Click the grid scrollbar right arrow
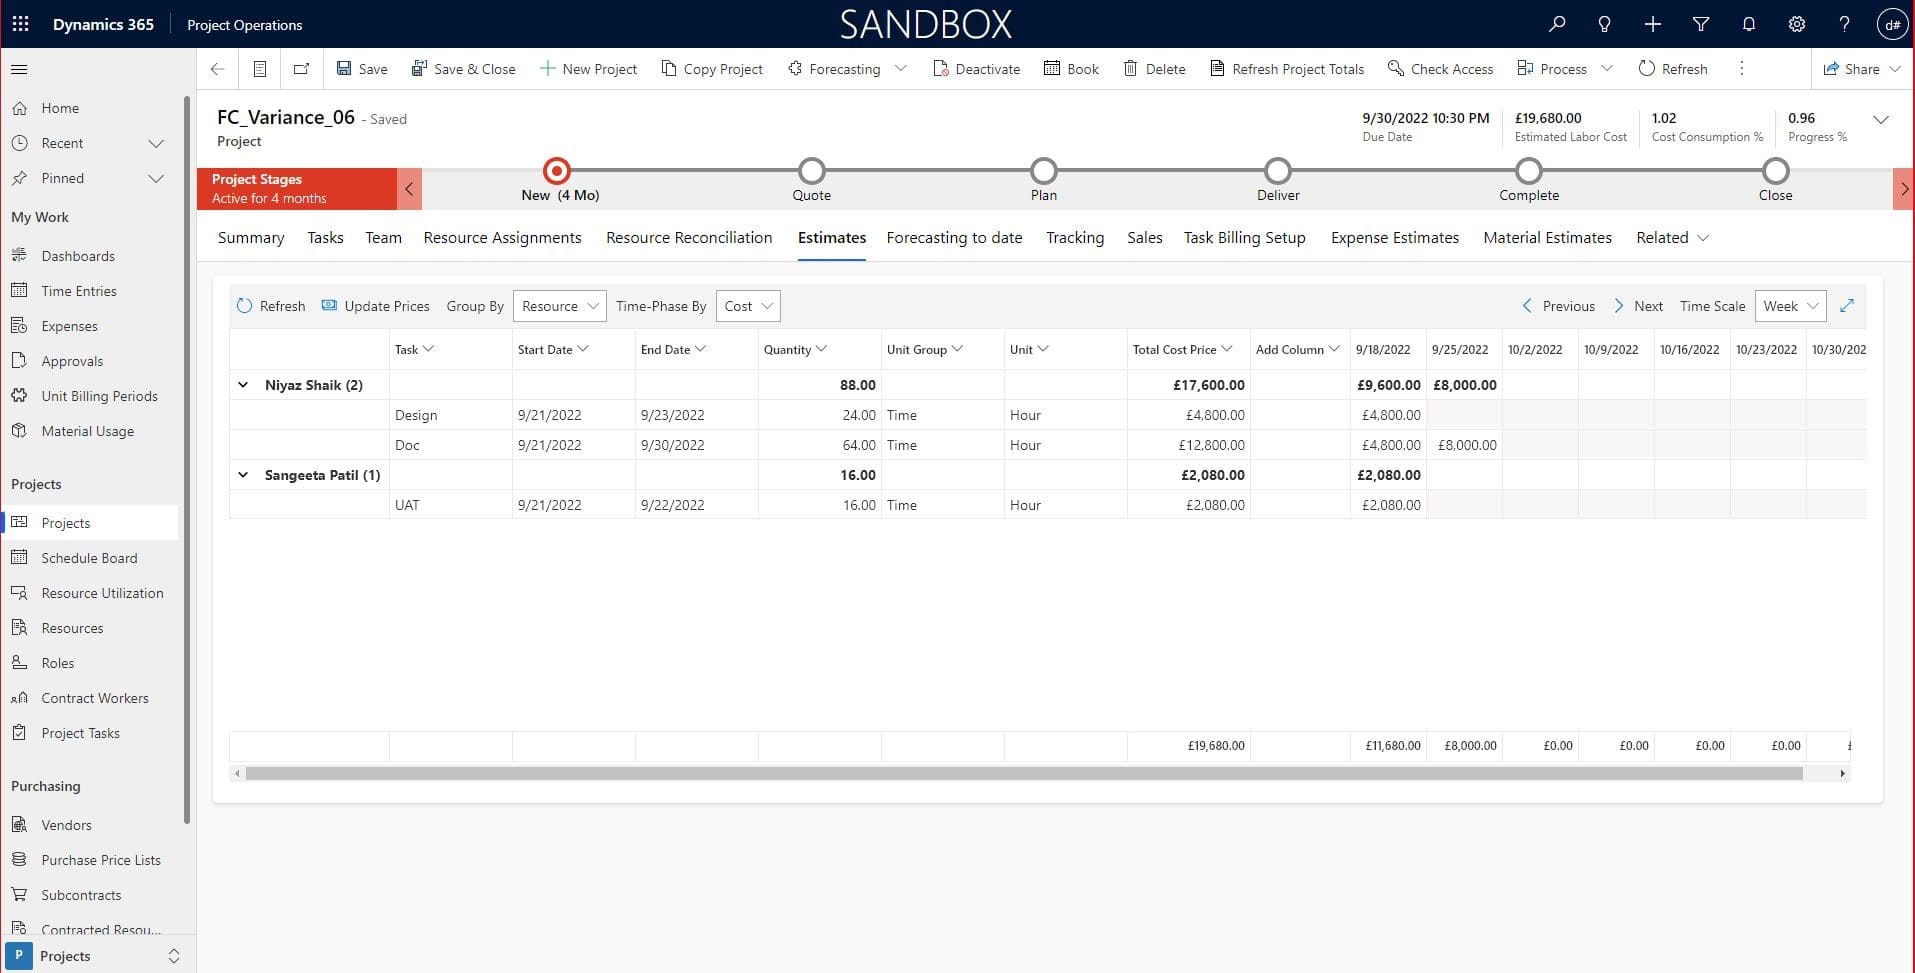This screenshot has width=1915, height=973. point(1842,774)
